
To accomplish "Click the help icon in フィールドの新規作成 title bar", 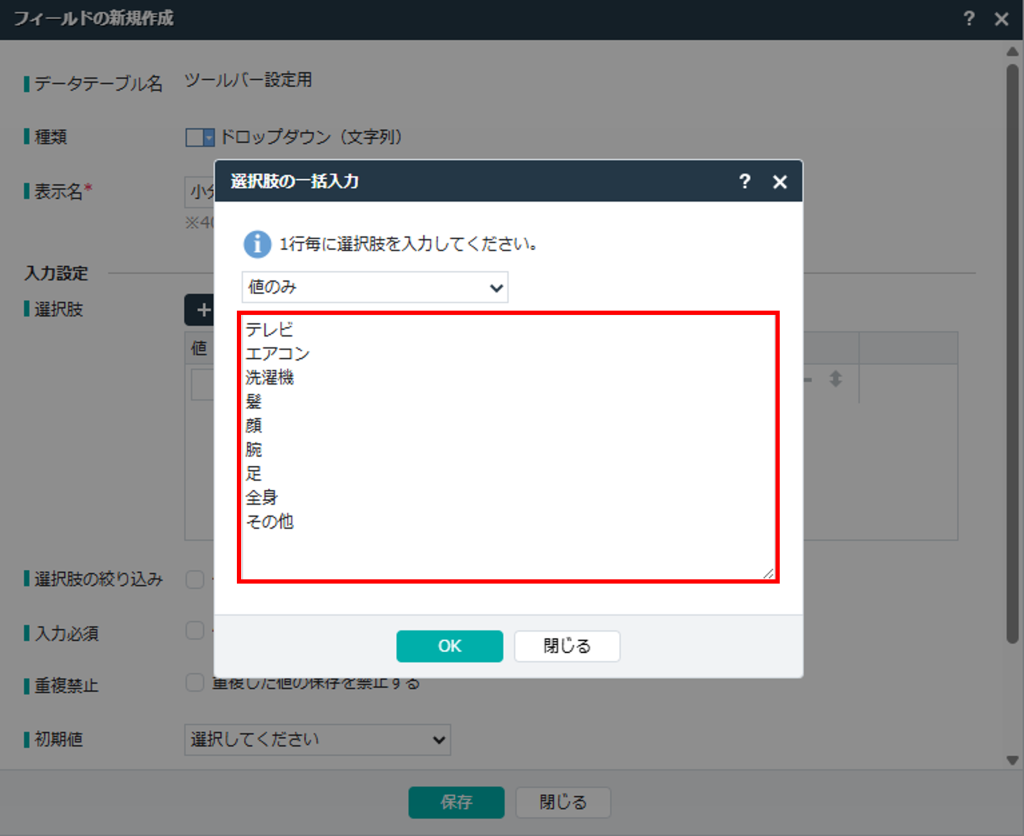I will point(968,19).
